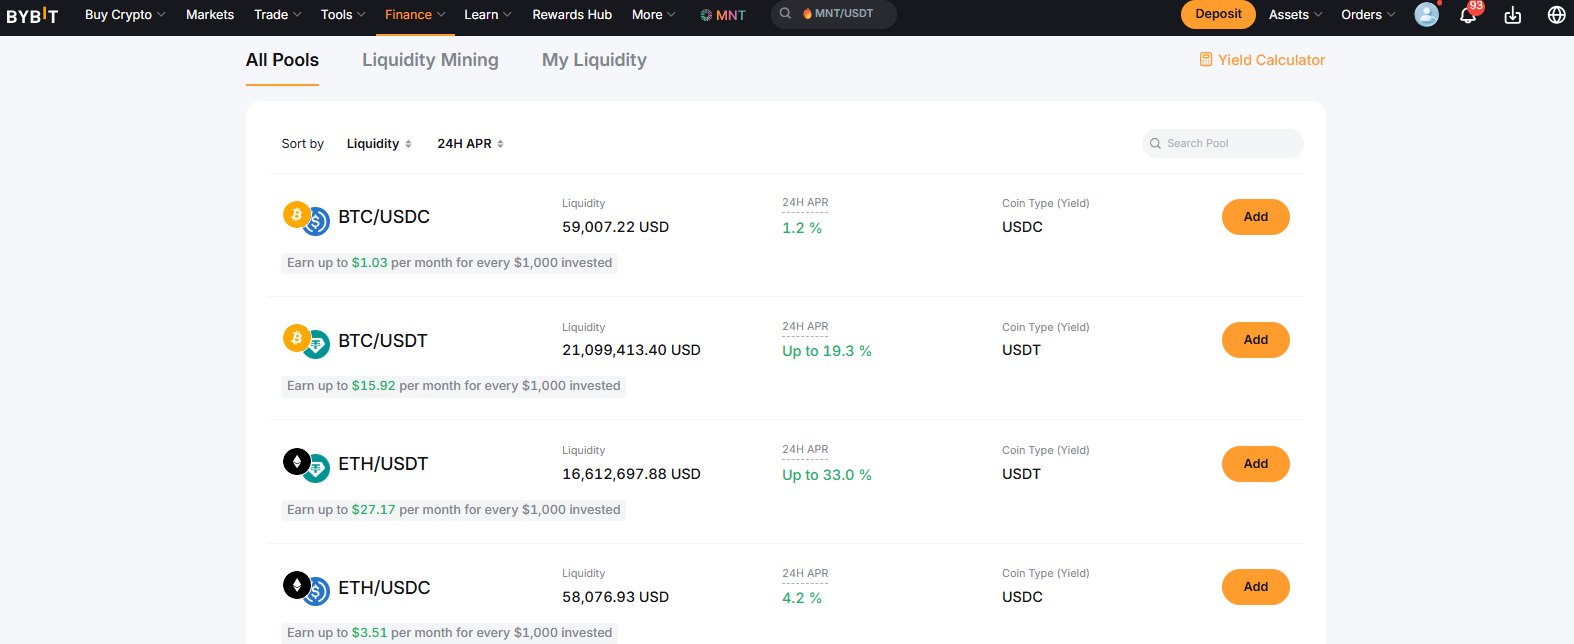Click the ETH/USDT pool name
Image resolution: width=1574 pixels, height=644 pixels.
[383, 464]
